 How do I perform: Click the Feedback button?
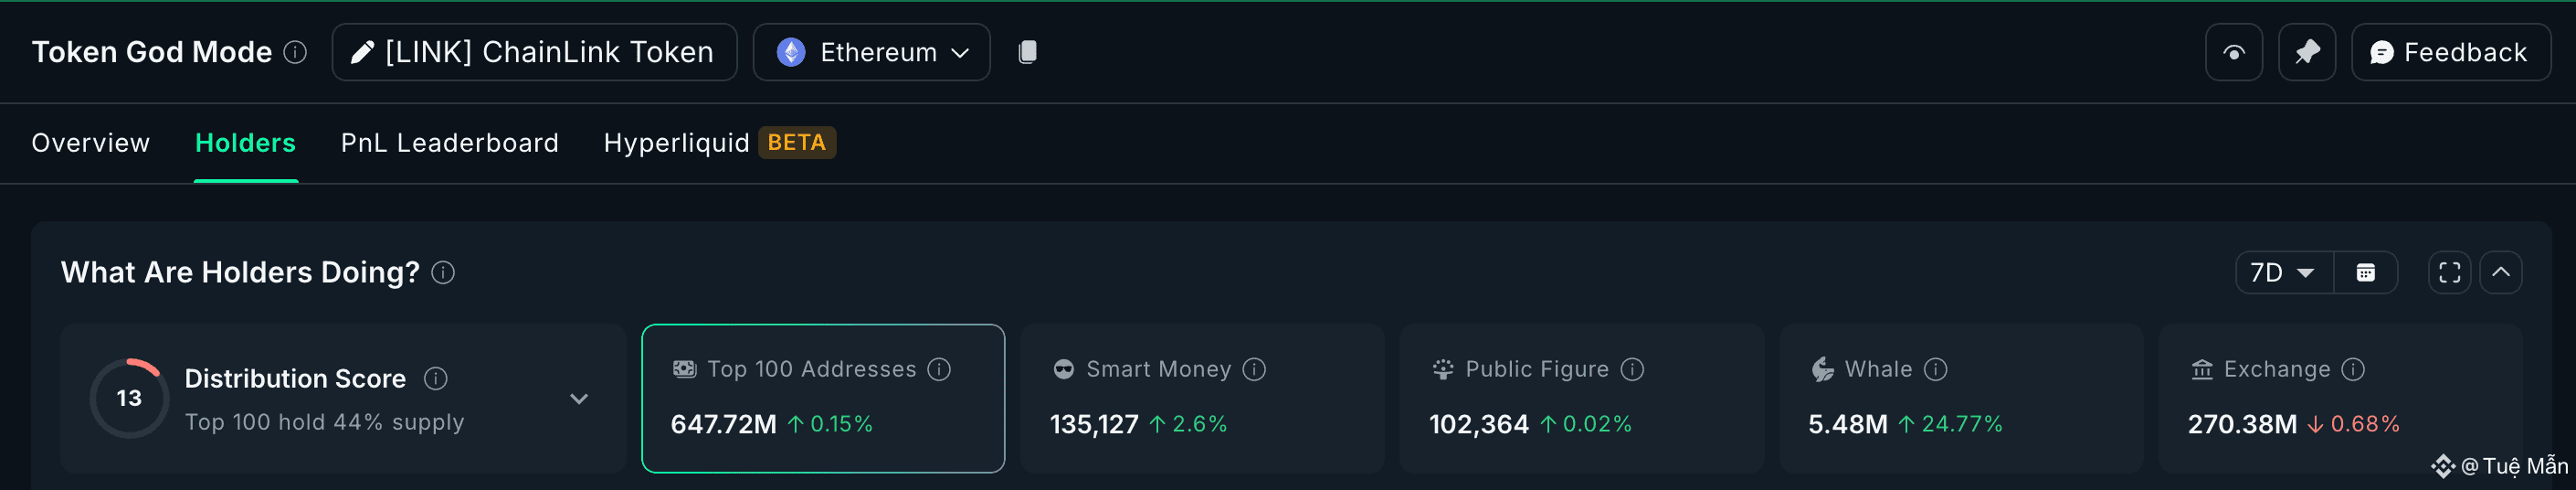tap(2450, 52)
